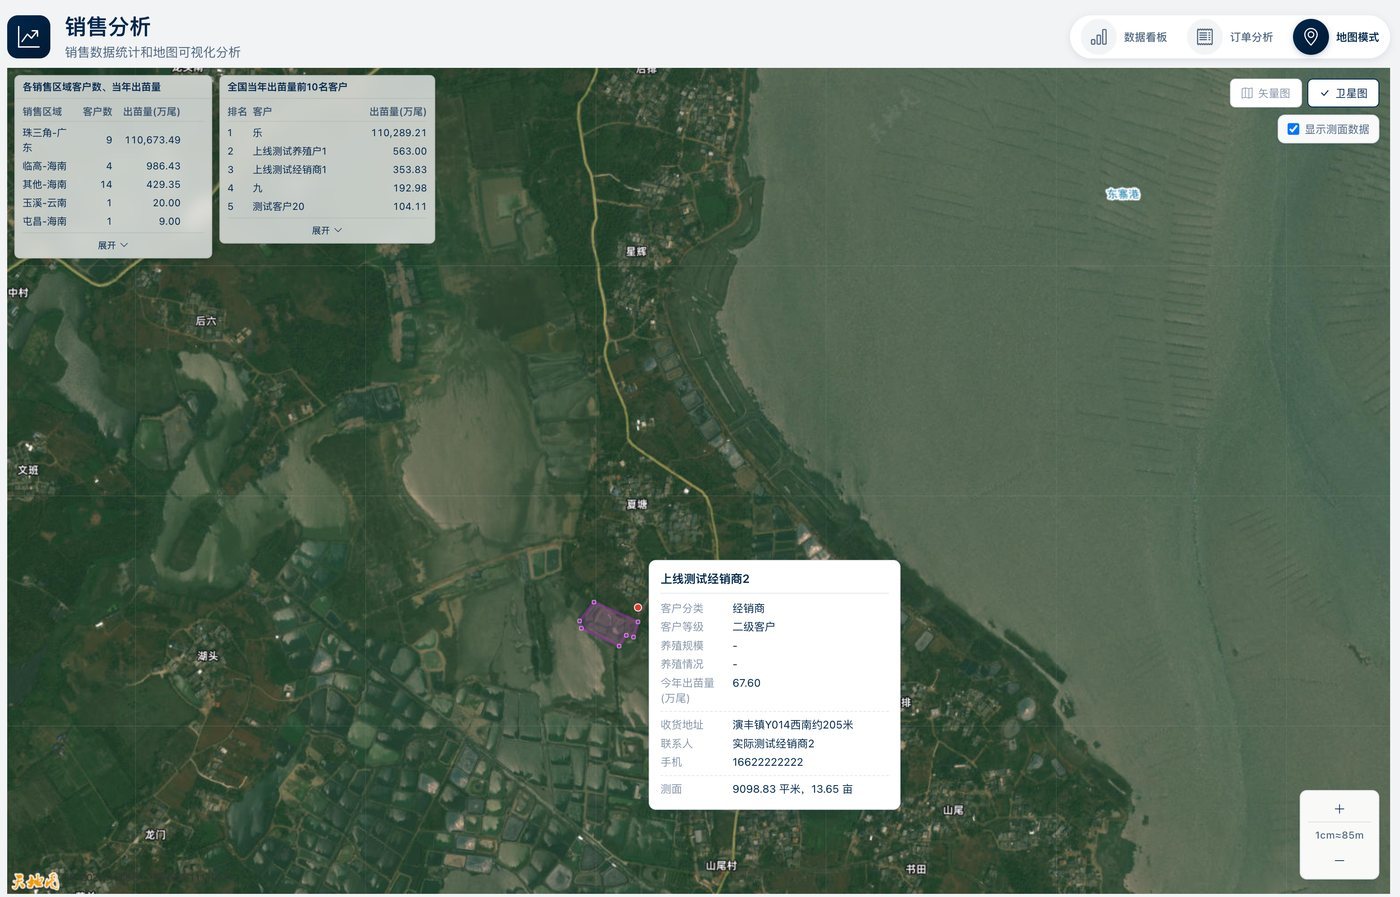This screenshot has height=897, width=1400.
Task: Uncheck the 显示测面数据 checkbox
Action: pyautogui.click(x=1293, y=129)
